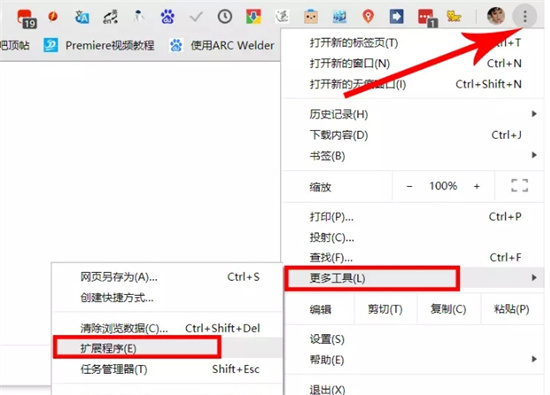Click the blue arrow extension icon

click(x=396, y=16)
